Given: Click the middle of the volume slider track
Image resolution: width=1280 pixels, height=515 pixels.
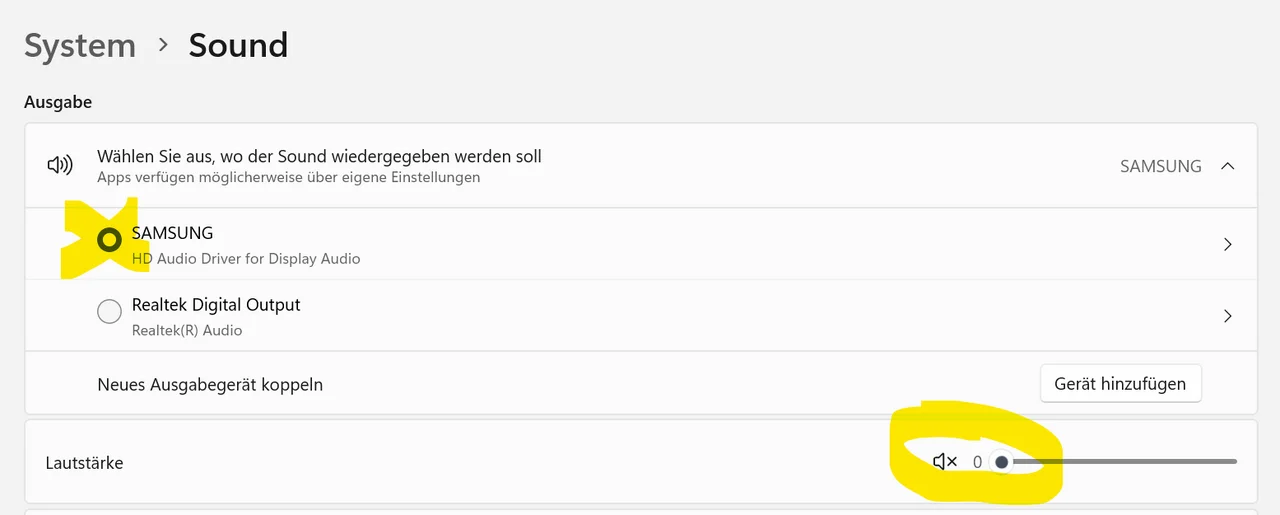Looking at the screenshot, I should (x=1120, y=462).
